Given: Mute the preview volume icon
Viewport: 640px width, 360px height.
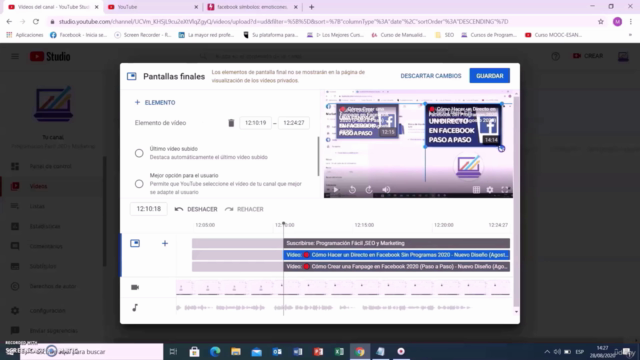Looking at the screenshot, I should (386, 189).
